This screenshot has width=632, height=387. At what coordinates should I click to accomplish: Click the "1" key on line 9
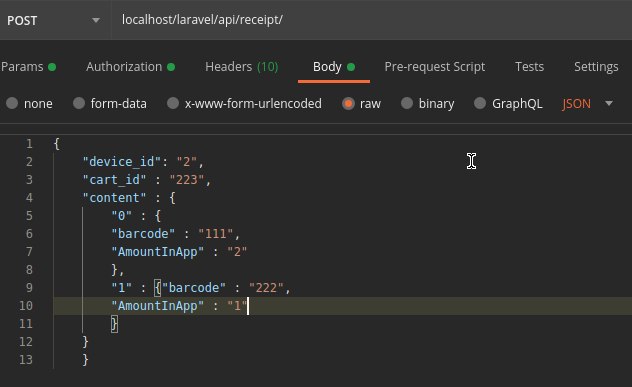coord(121,287)
